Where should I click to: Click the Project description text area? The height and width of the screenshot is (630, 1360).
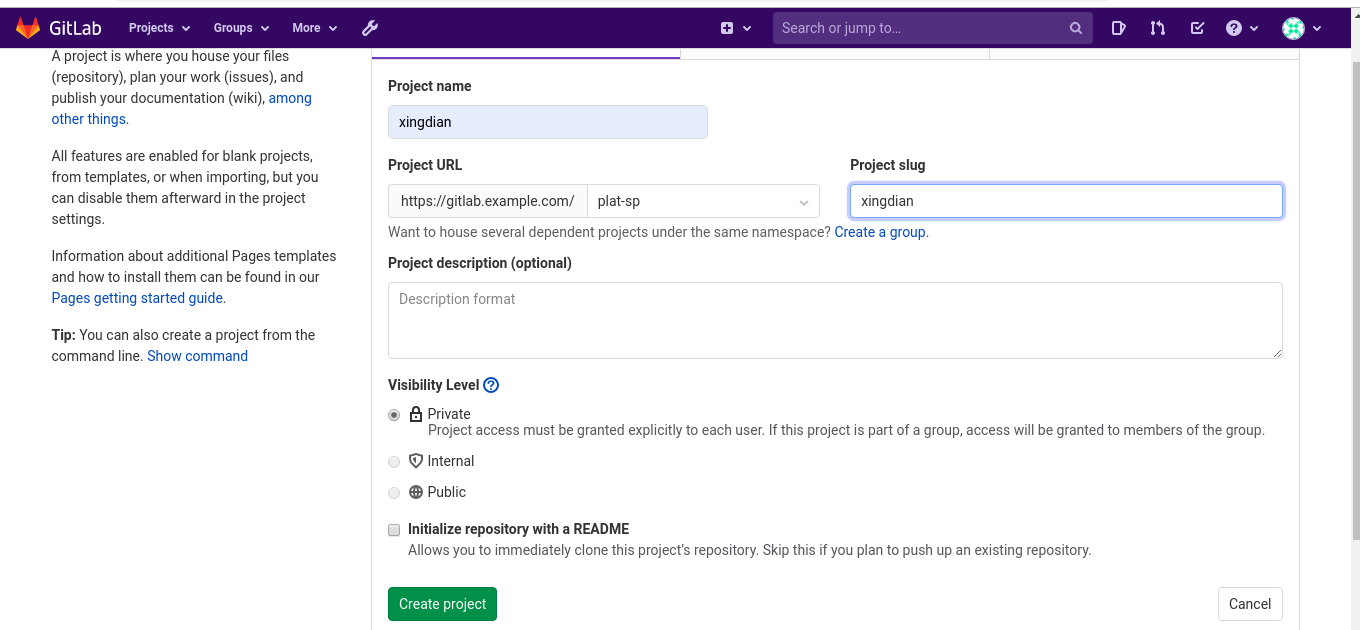point(835,320)
